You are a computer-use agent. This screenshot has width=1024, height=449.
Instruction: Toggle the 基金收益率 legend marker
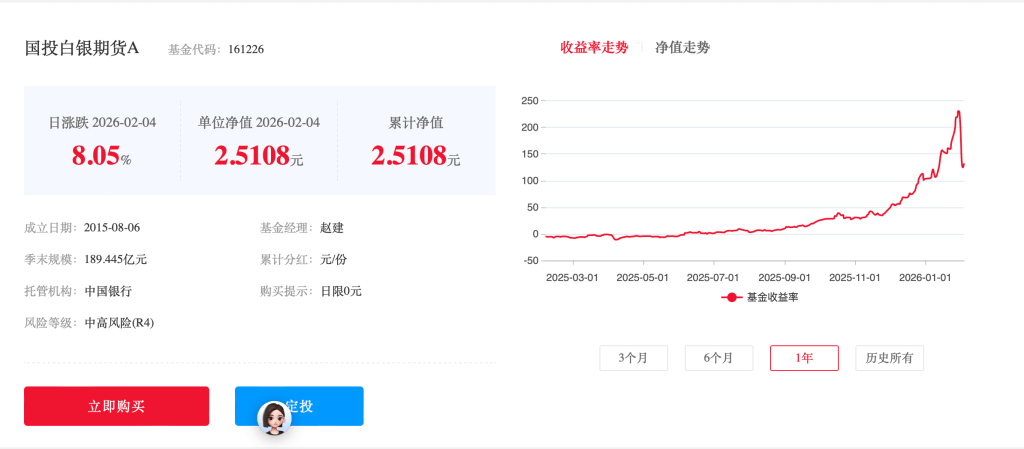(x=732, y=297)
